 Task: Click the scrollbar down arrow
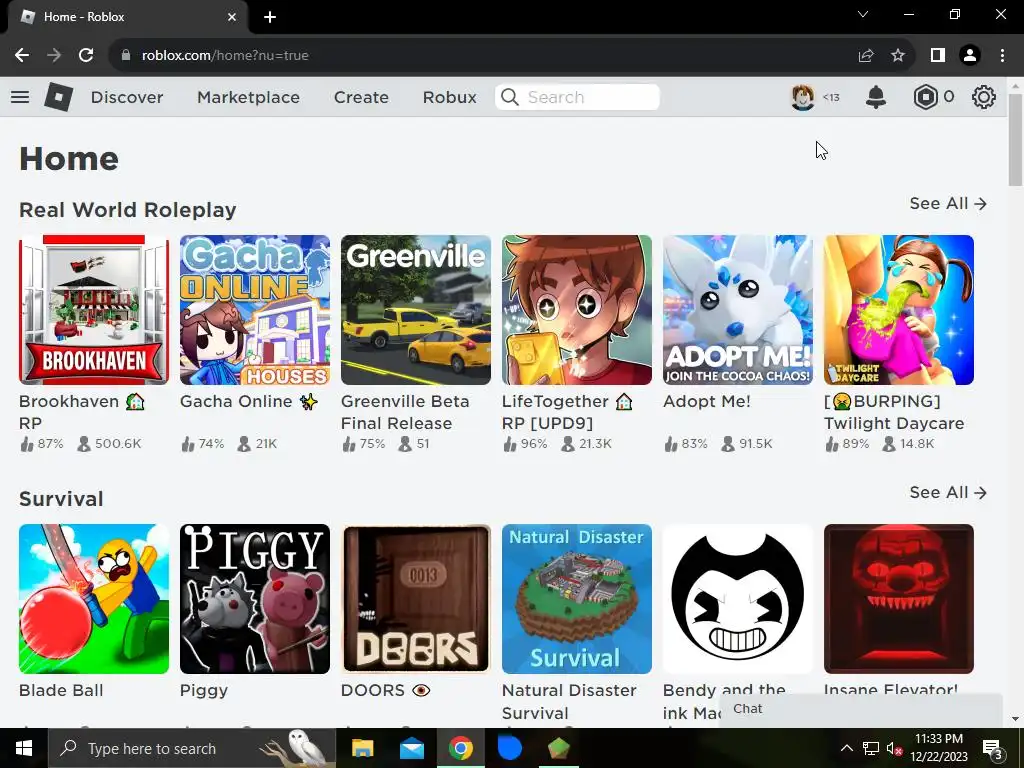click(x=1015, y=719)
